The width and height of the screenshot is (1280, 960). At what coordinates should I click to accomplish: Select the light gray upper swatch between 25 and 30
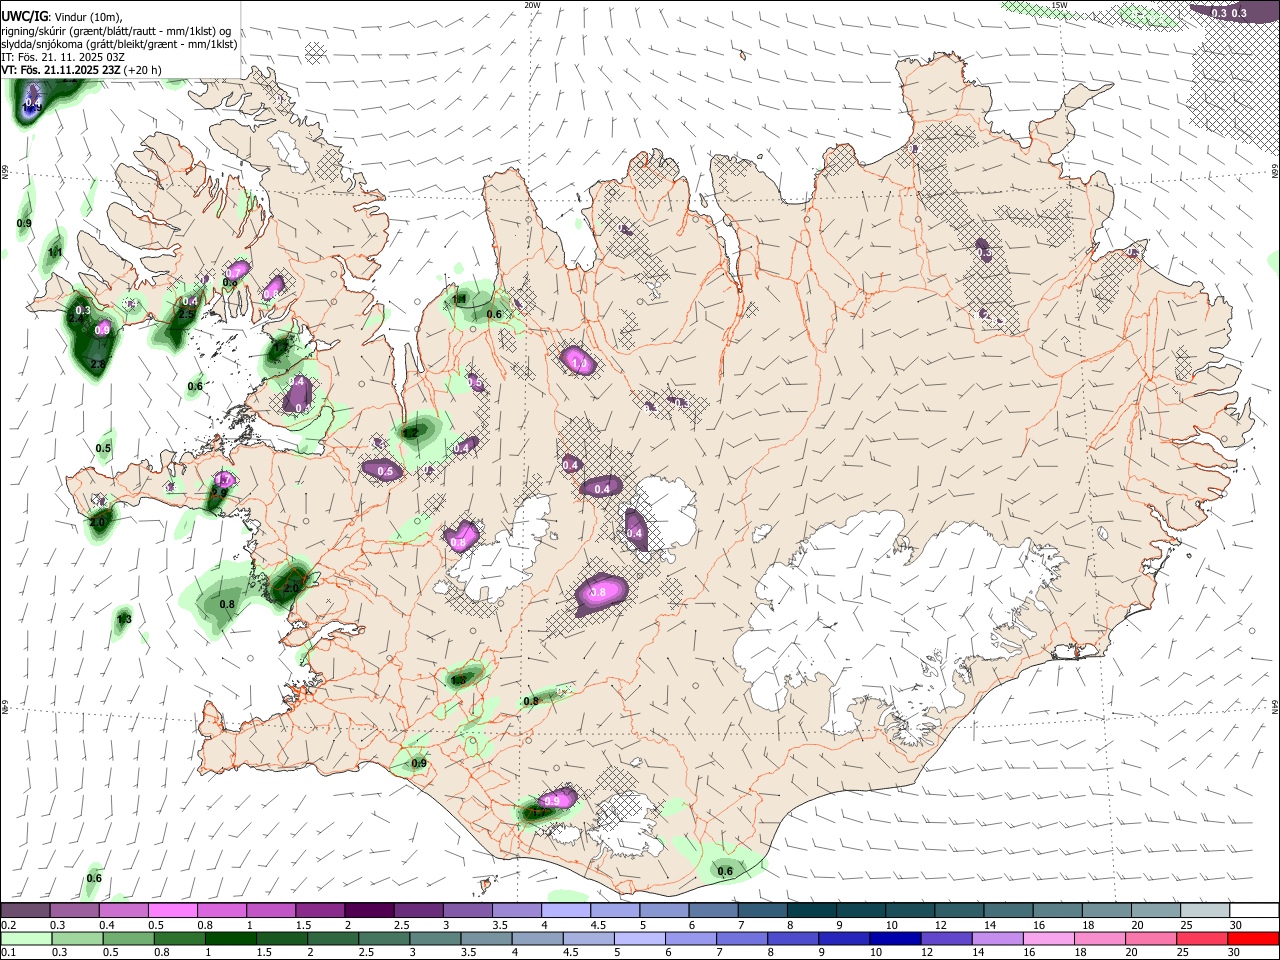click(x=1206, y=910)
